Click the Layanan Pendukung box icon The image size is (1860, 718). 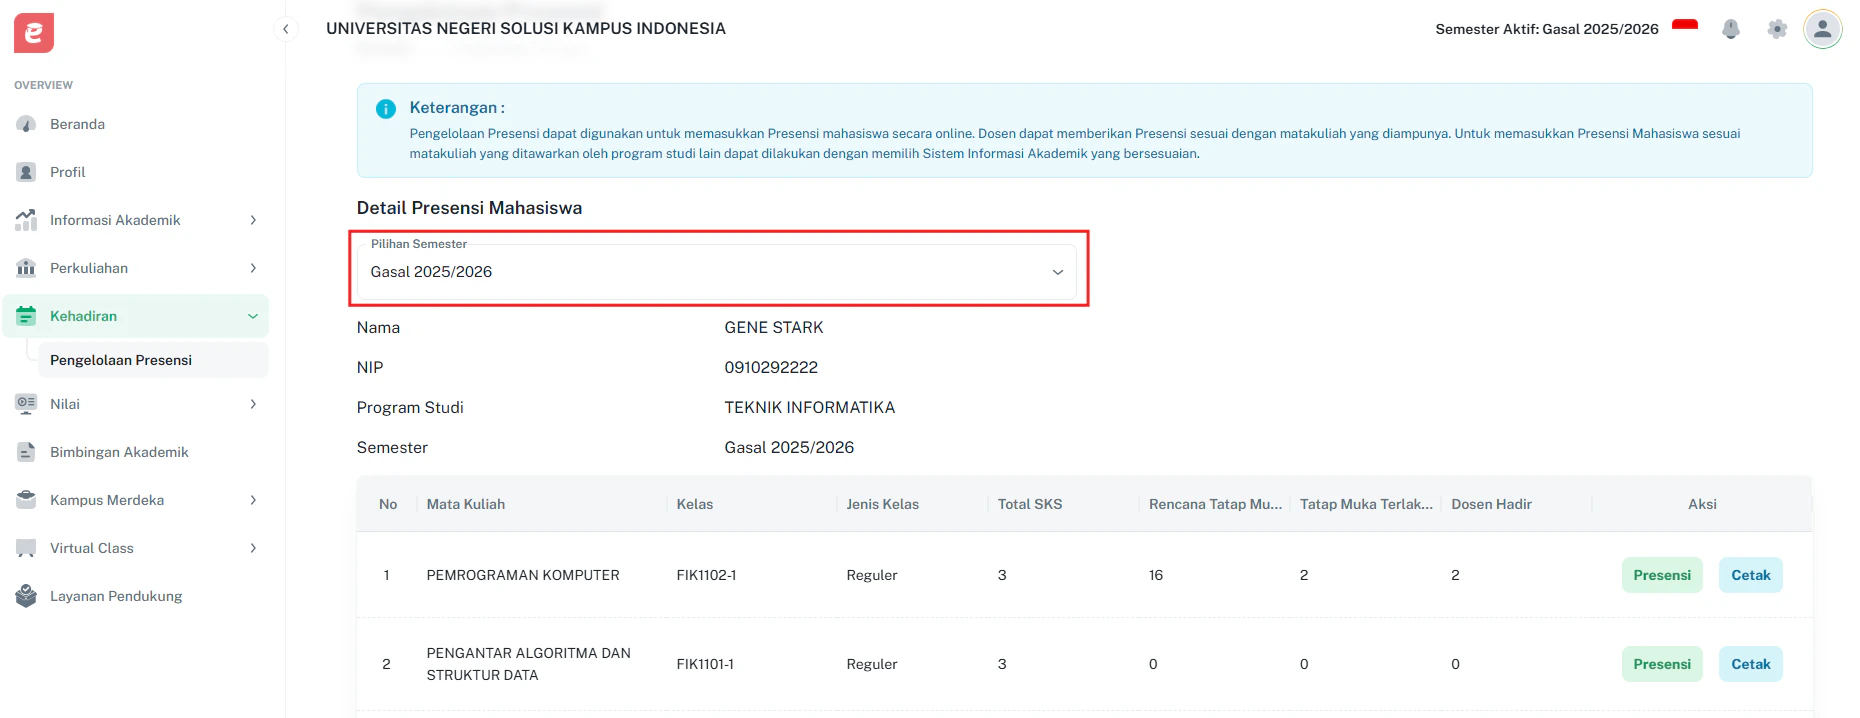click(26, 596)
